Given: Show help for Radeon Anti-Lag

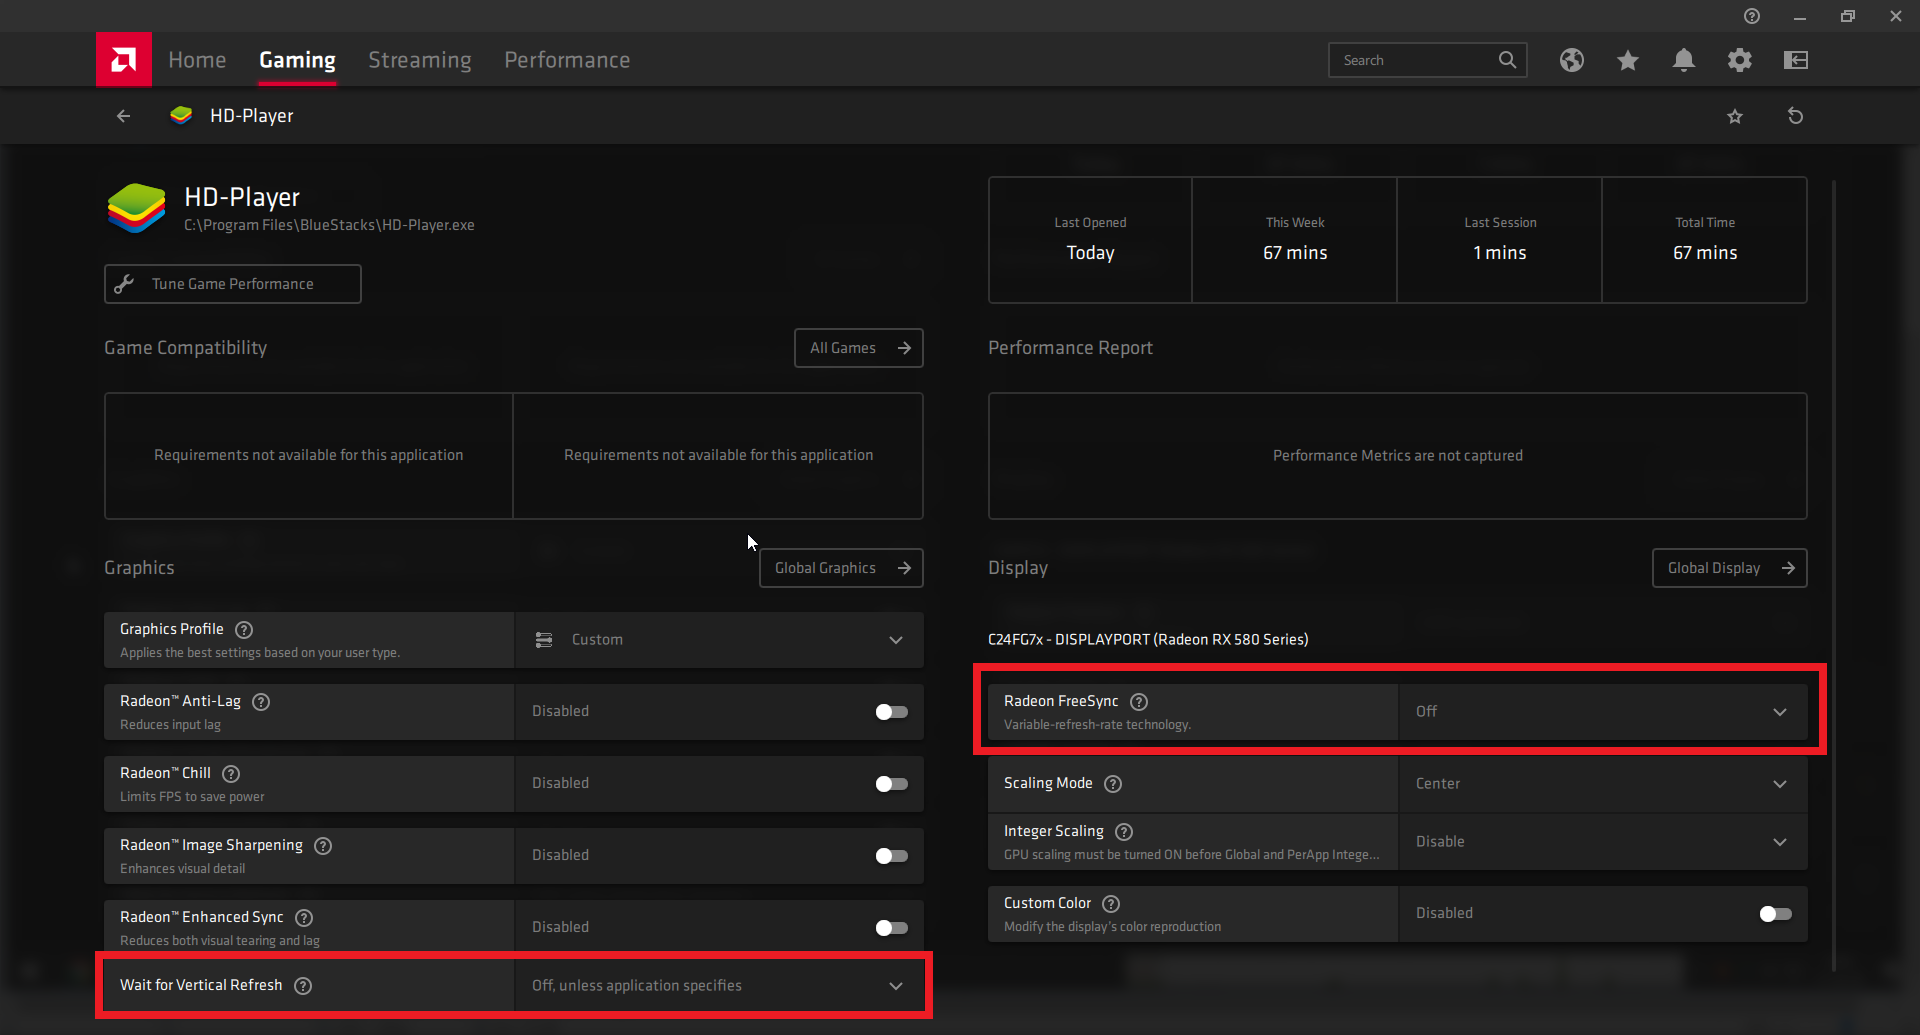Looking at the screenshot, I should coord(261,702).
